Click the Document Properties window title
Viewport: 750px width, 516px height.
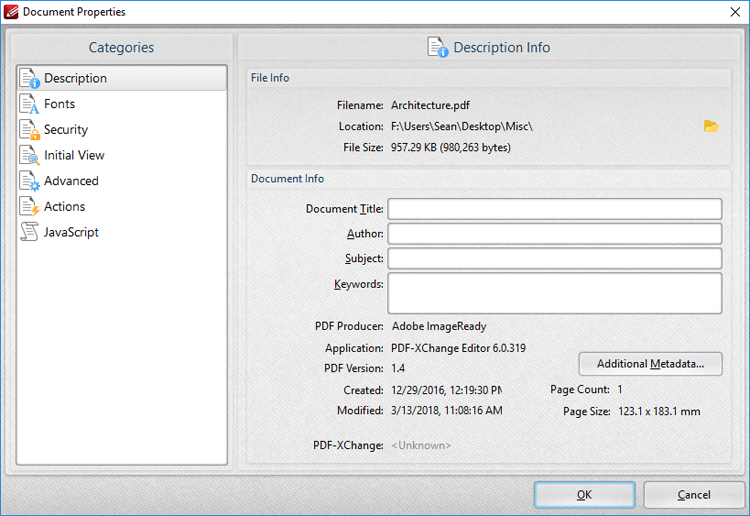point(74,12)
